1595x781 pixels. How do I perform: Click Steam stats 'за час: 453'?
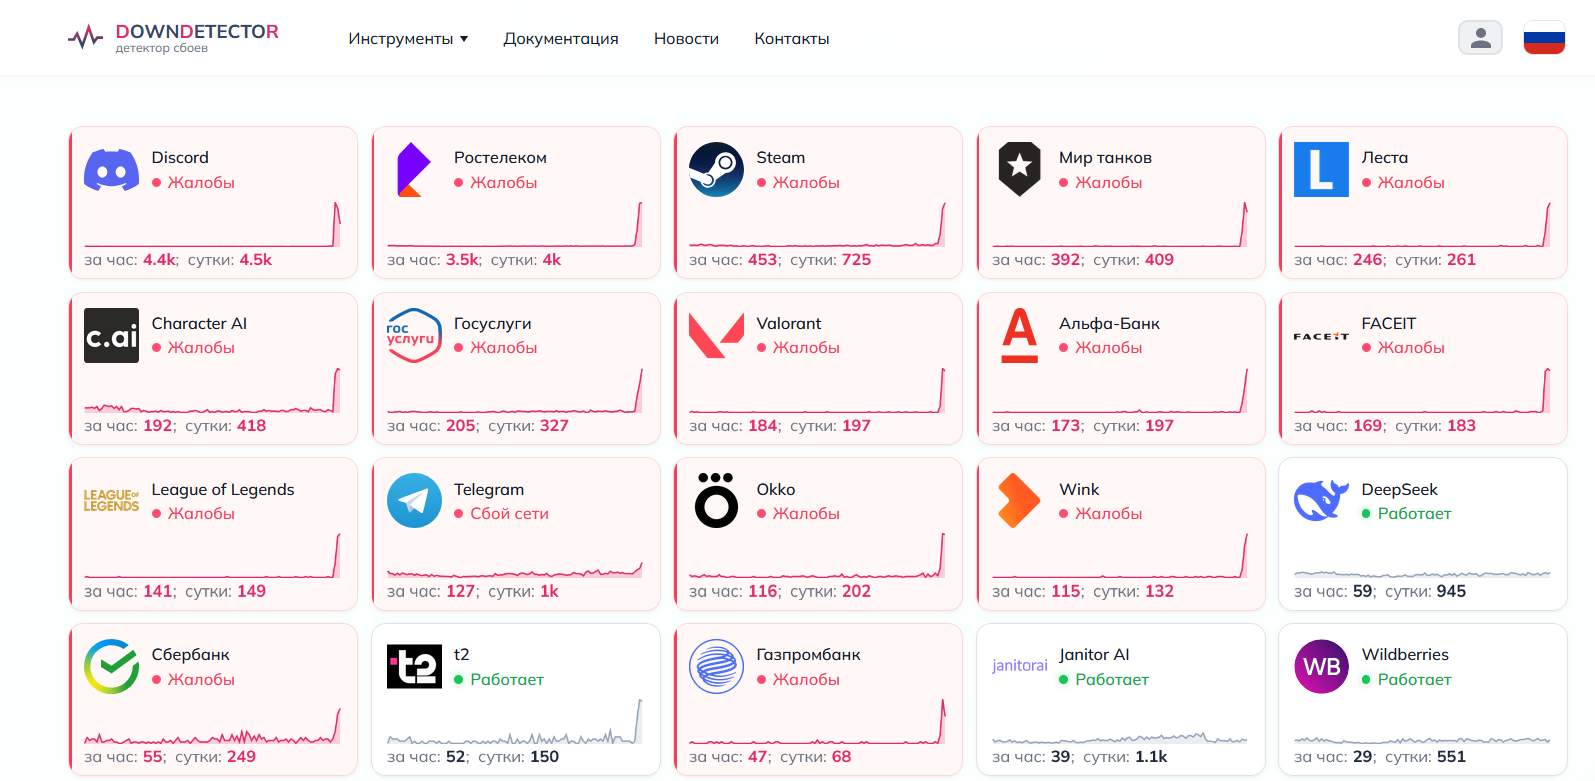click(735, 260)
